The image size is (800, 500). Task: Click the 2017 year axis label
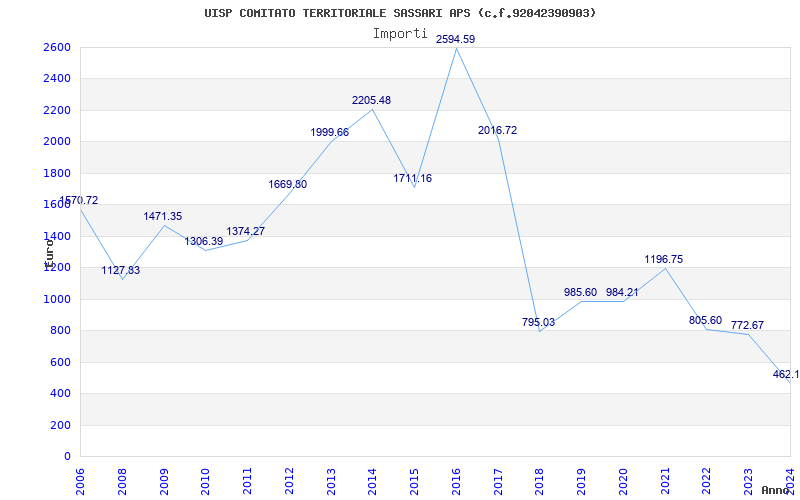[498, 481]
